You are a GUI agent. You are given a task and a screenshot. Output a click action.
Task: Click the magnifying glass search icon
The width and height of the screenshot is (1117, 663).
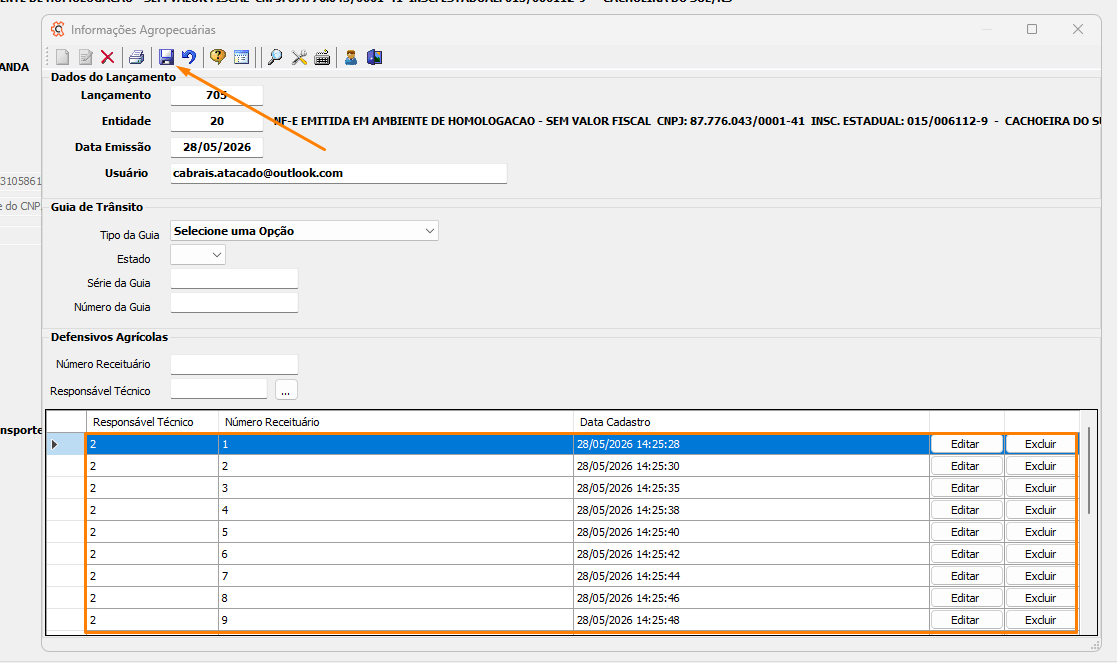274,57
